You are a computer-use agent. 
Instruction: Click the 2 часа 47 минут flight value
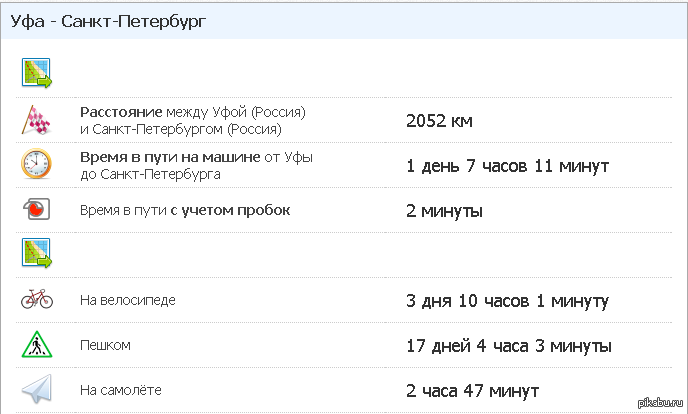pyautogui.click(x=473, y=391)
